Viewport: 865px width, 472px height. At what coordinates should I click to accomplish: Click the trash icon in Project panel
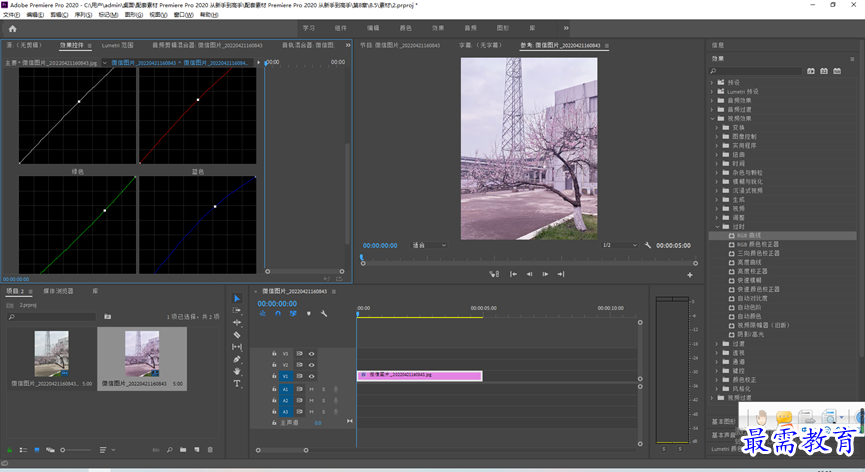tap(210, 450)
